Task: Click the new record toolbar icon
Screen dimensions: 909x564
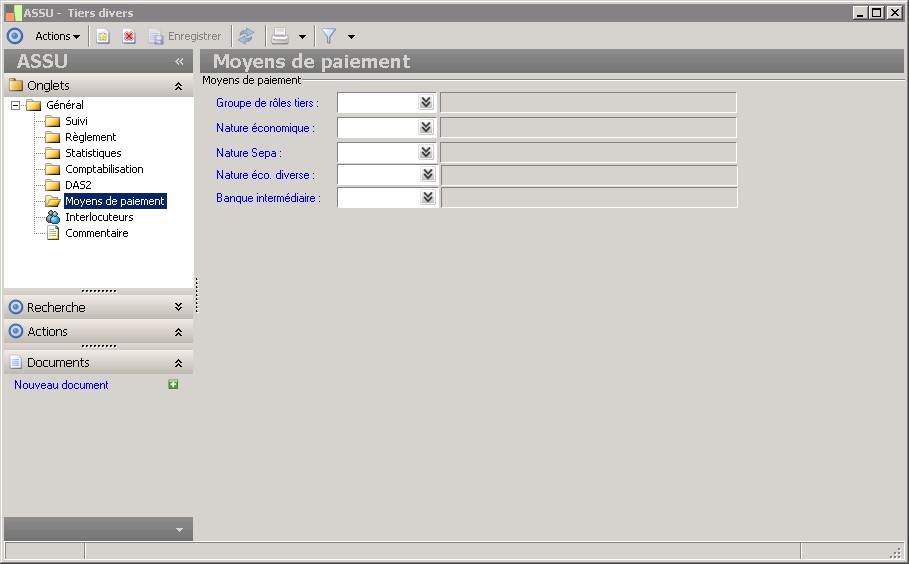Action: pos(103,37)
